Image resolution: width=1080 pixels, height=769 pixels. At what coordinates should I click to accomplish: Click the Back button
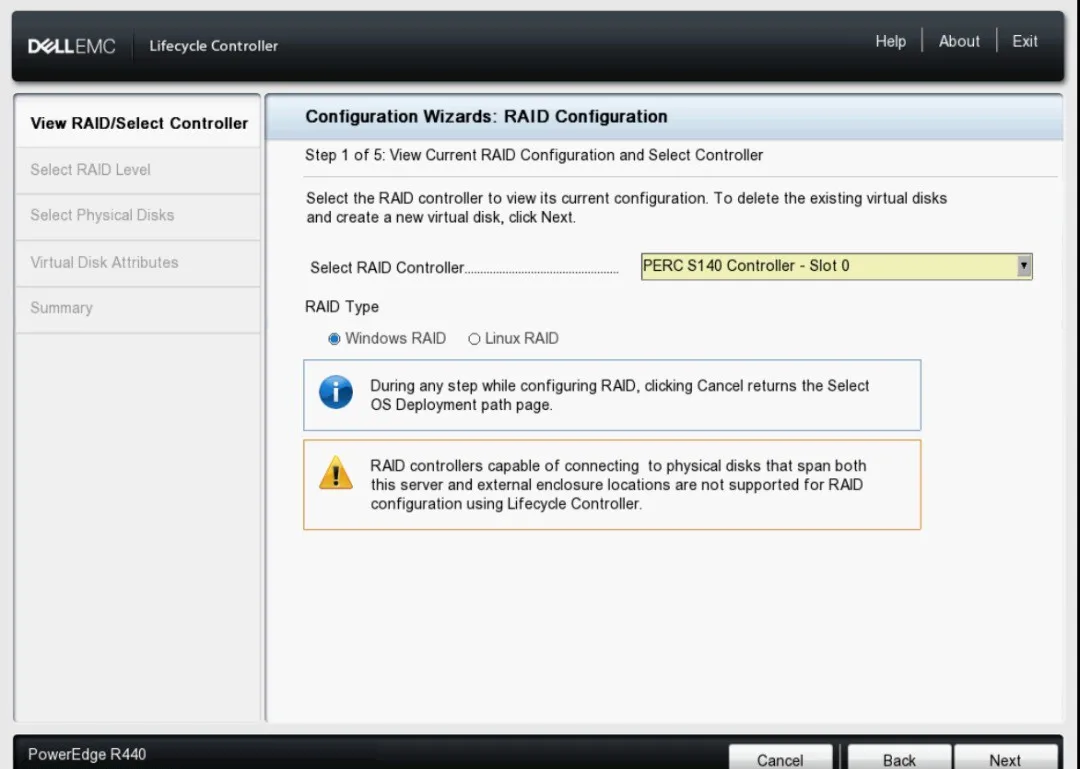coord(900,759)
